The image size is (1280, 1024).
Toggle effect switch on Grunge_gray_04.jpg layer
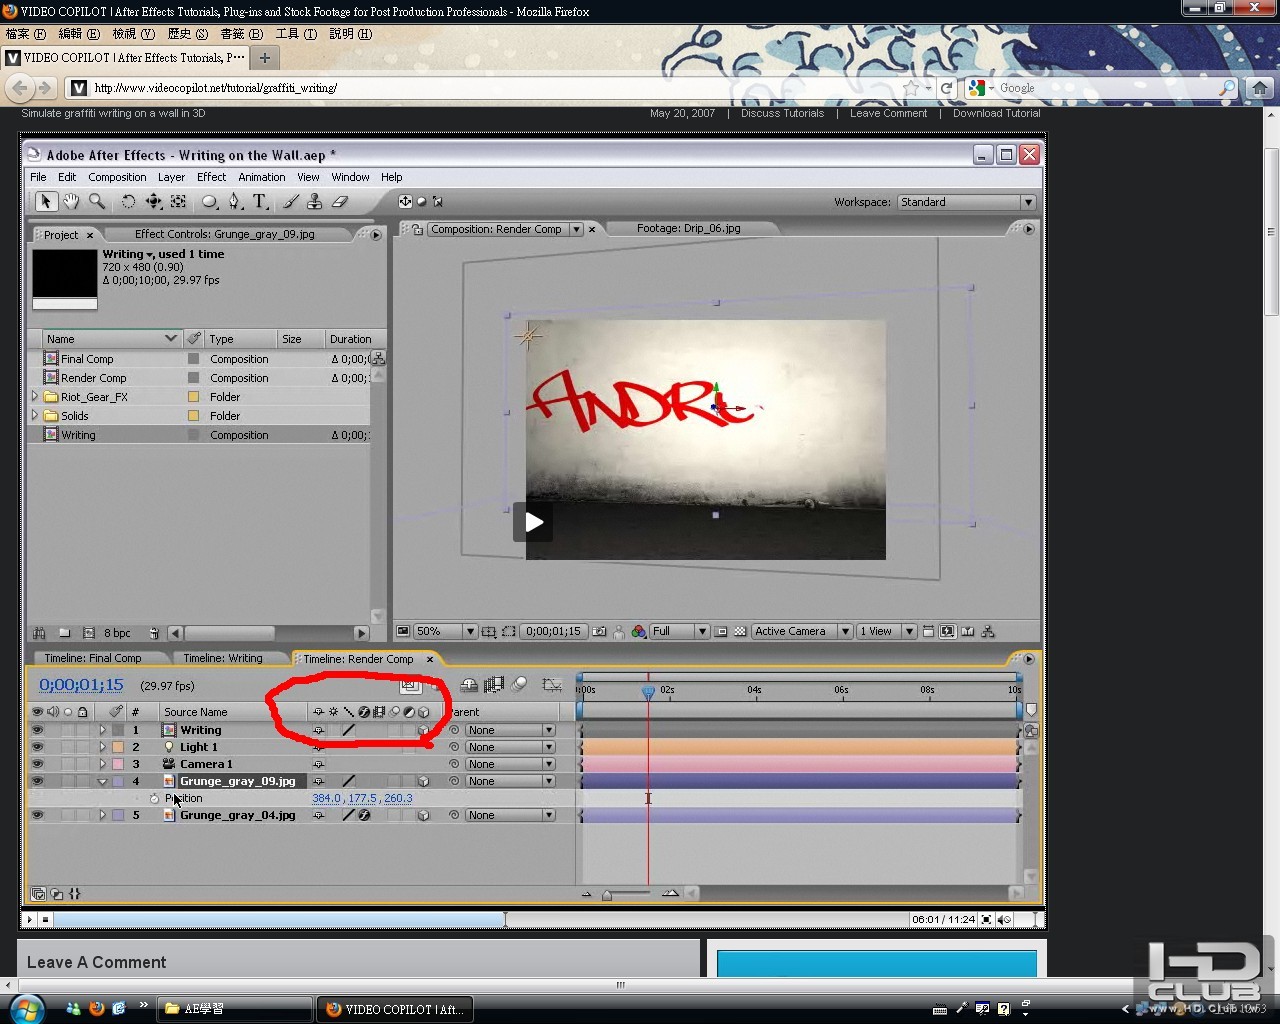[364, 815]
